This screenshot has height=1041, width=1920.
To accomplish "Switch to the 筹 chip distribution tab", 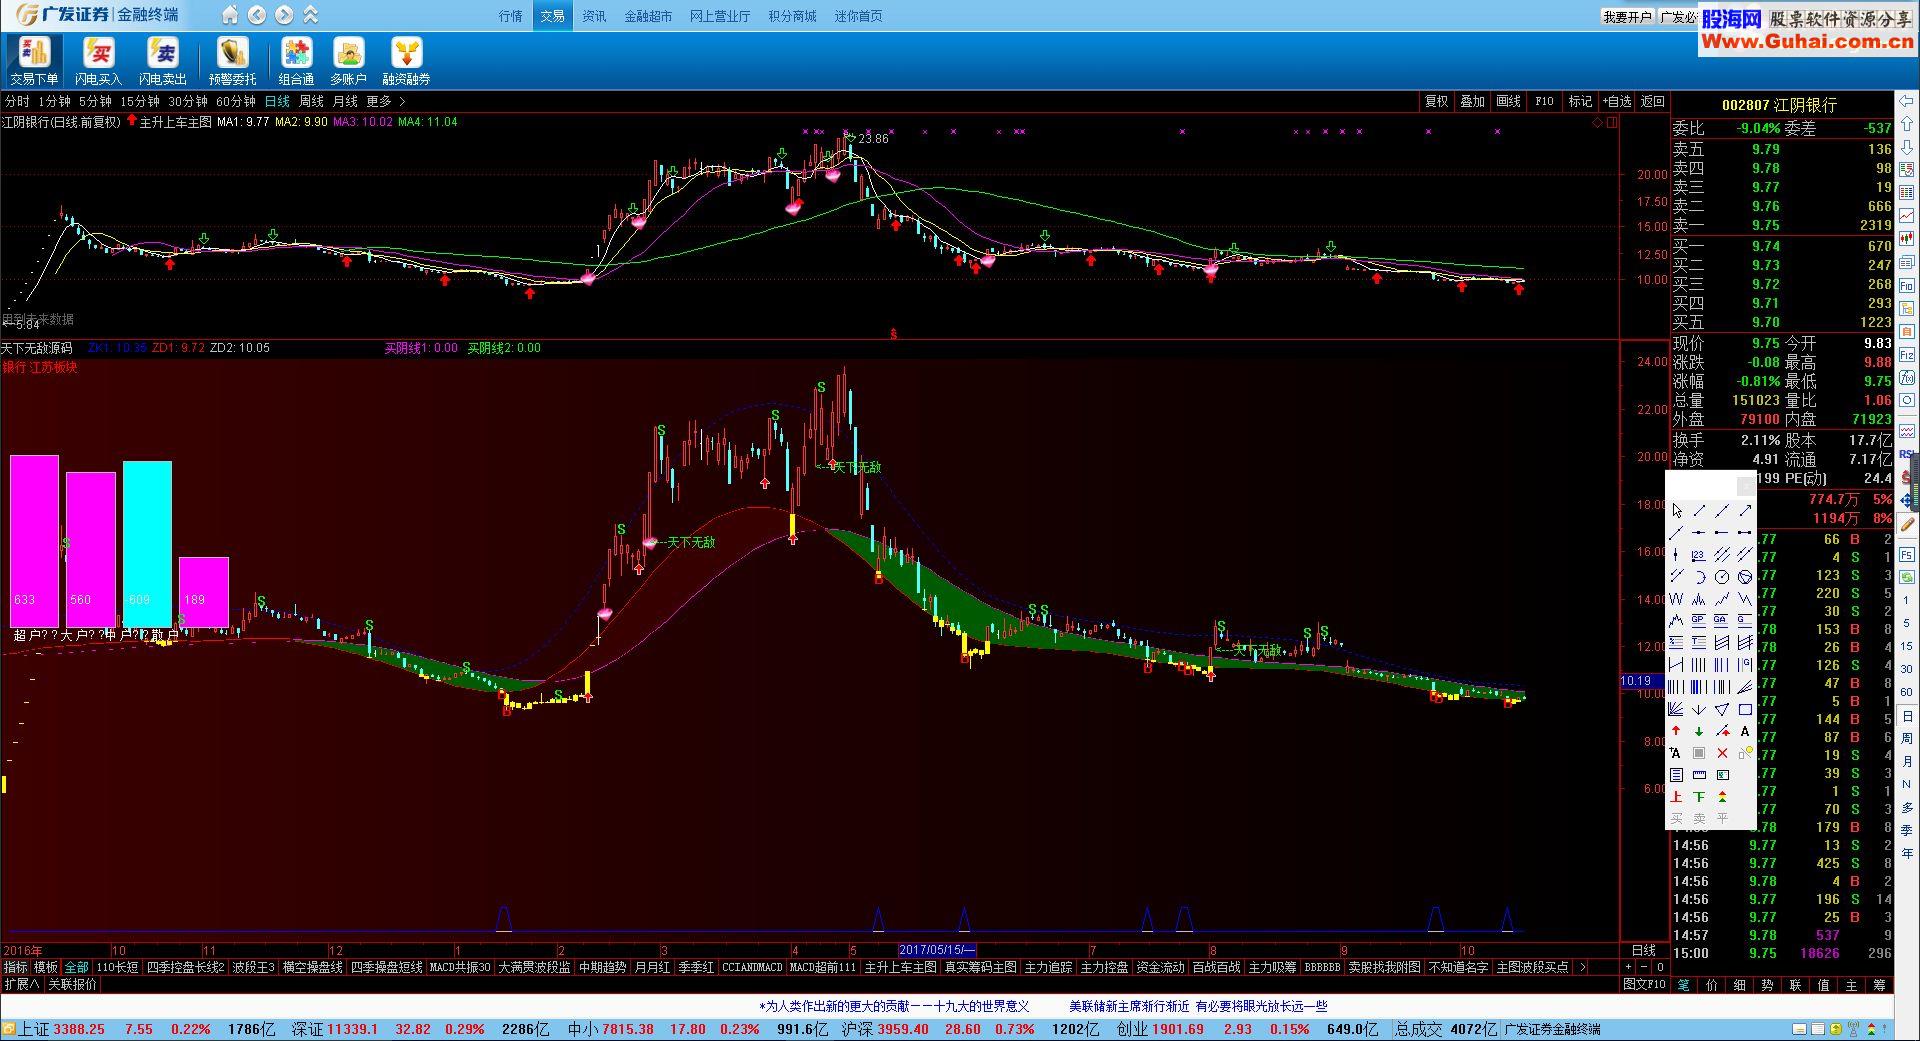I will [1878, 985].
